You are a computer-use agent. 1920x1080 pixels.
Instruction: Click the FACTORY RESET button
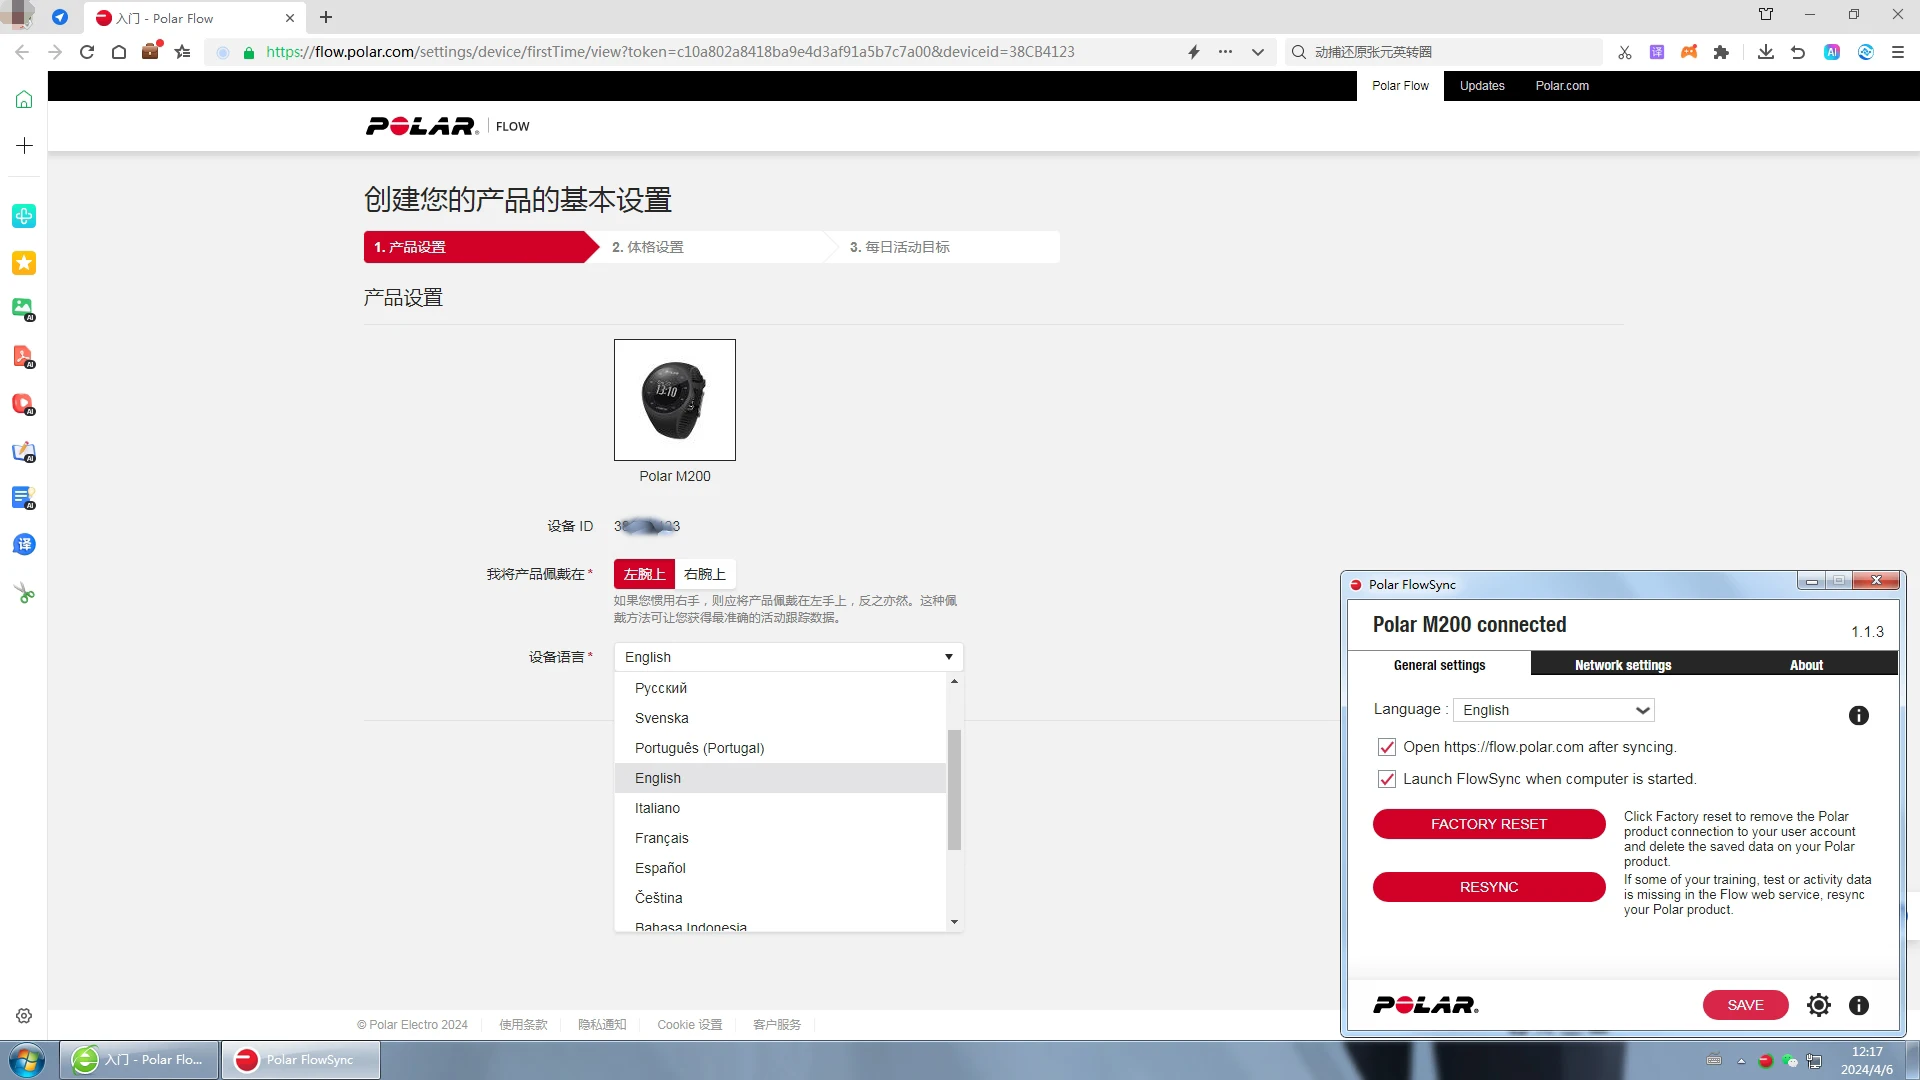click(x=1489, y=824)
